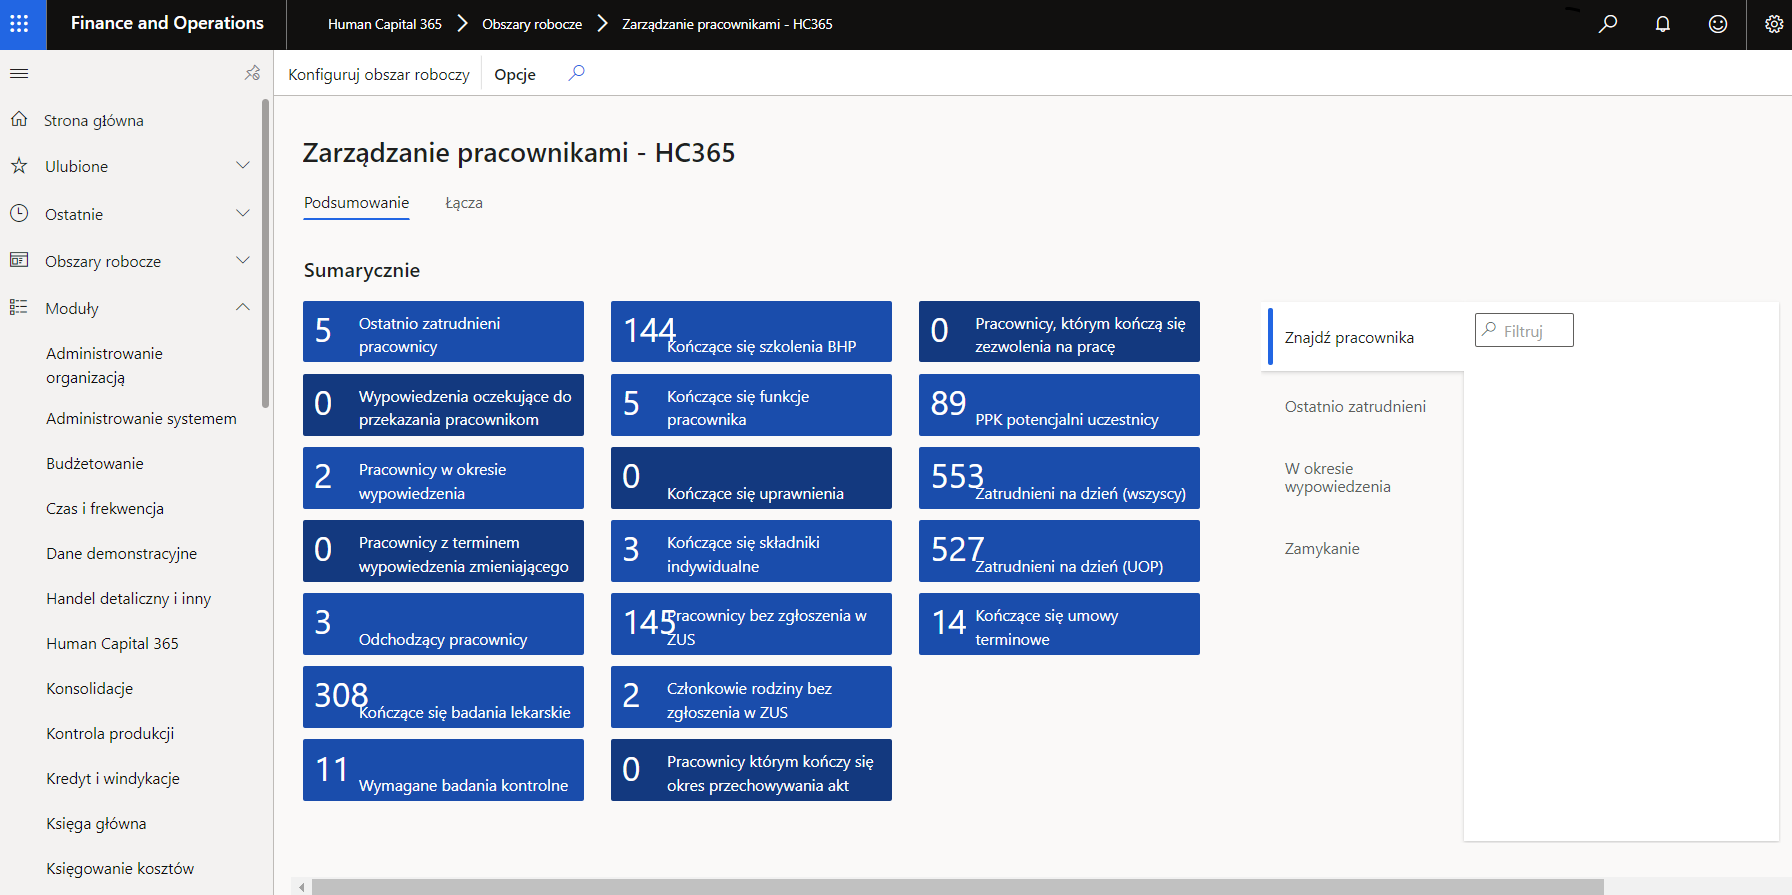Click the Finance and Operations title

(167, 23)
